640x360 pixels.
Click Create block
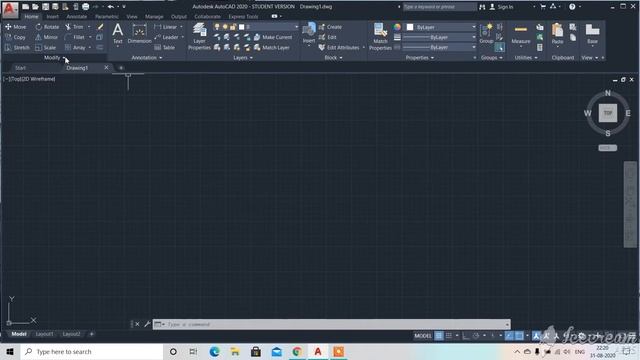[x=330, y=27]
